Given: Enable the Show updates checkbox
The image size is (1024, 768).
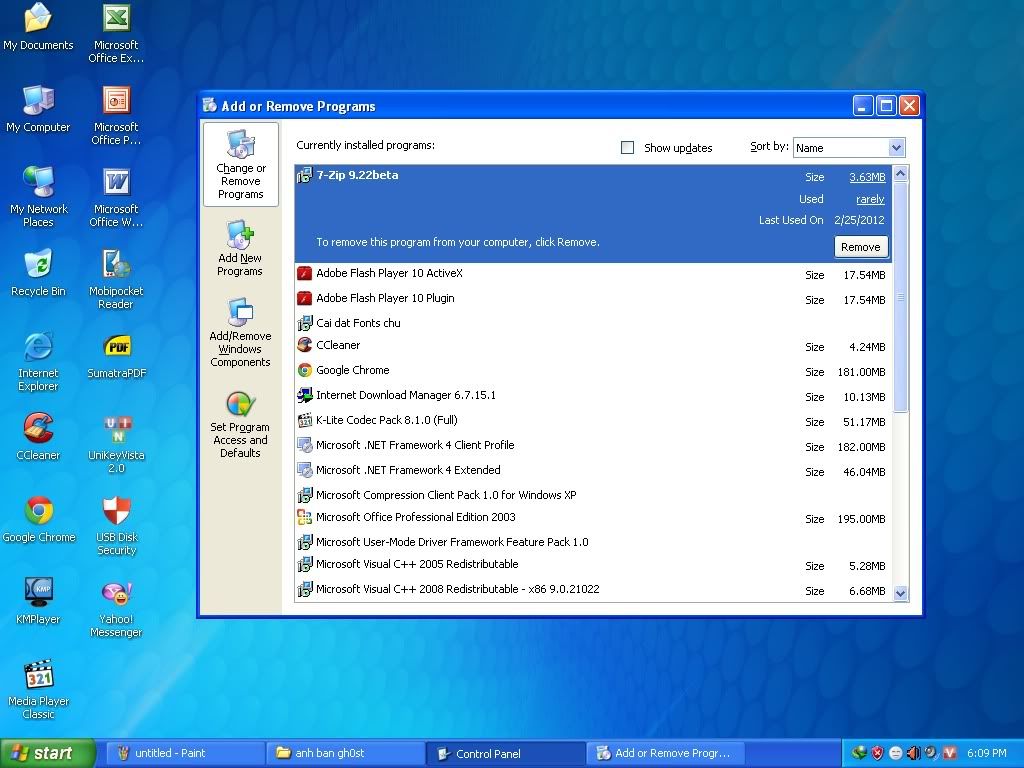Looking at the screenshot, I should 627,148.
